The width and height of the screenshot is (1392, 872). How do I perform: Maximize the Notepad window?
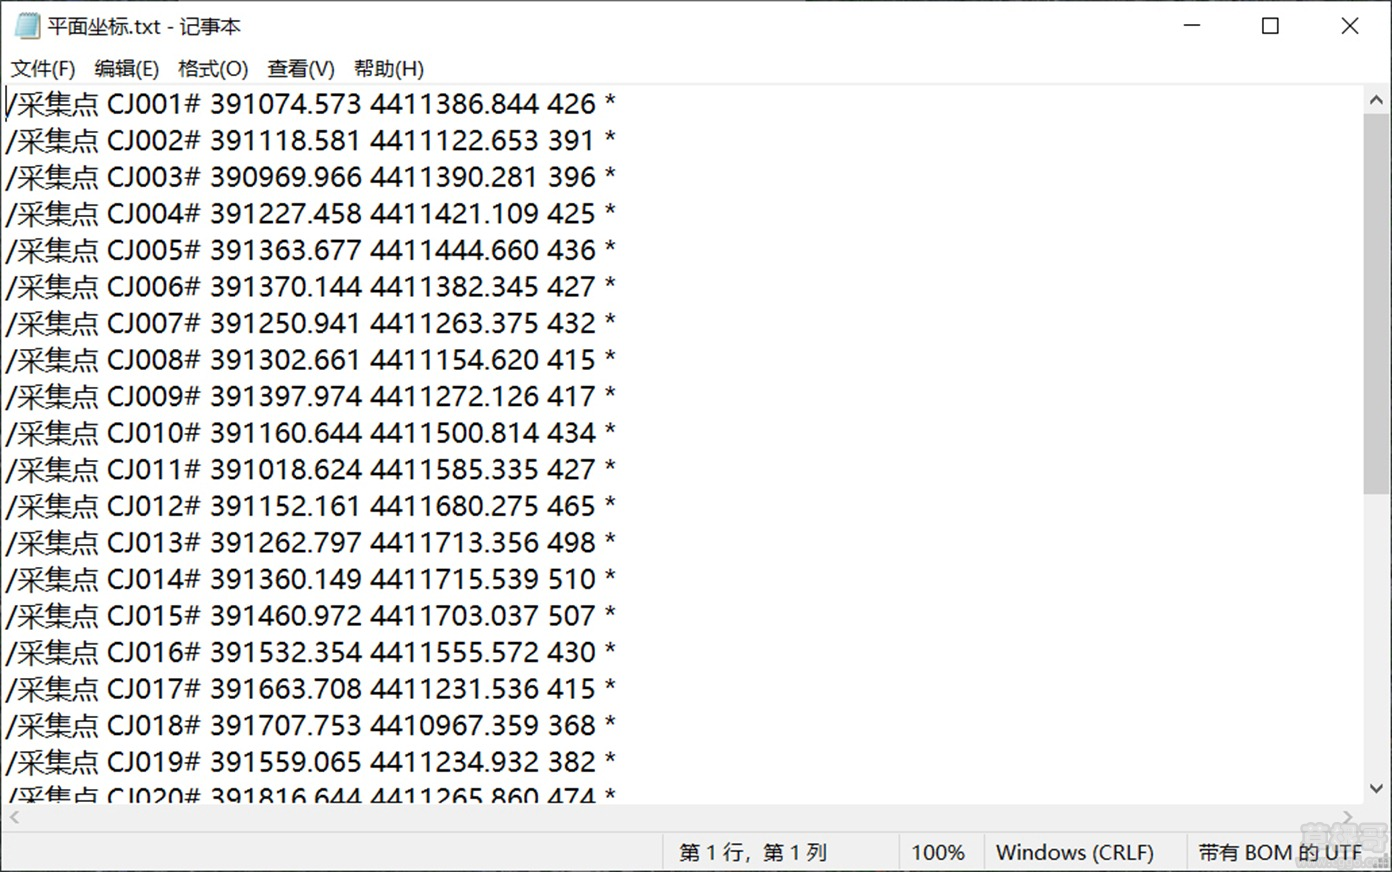[1270, 26]
